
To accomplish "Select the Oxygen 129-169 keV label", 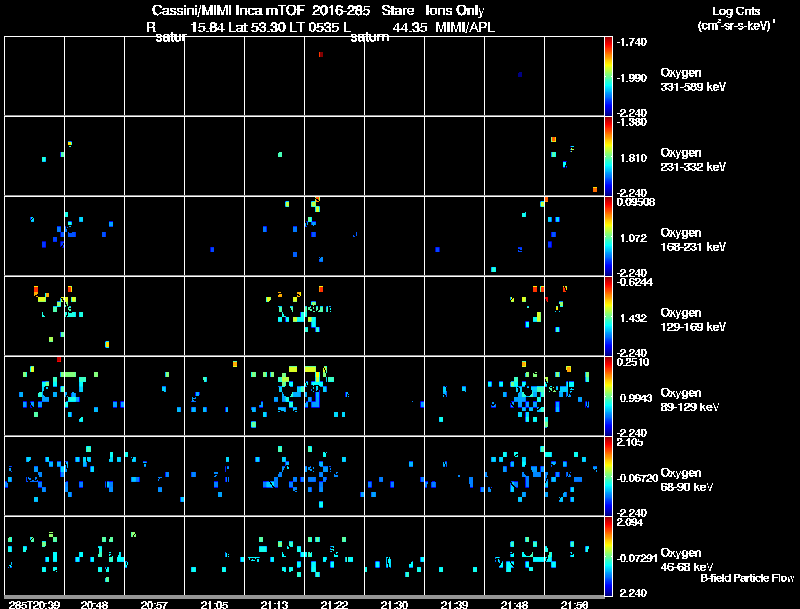I will coord(693,320).
